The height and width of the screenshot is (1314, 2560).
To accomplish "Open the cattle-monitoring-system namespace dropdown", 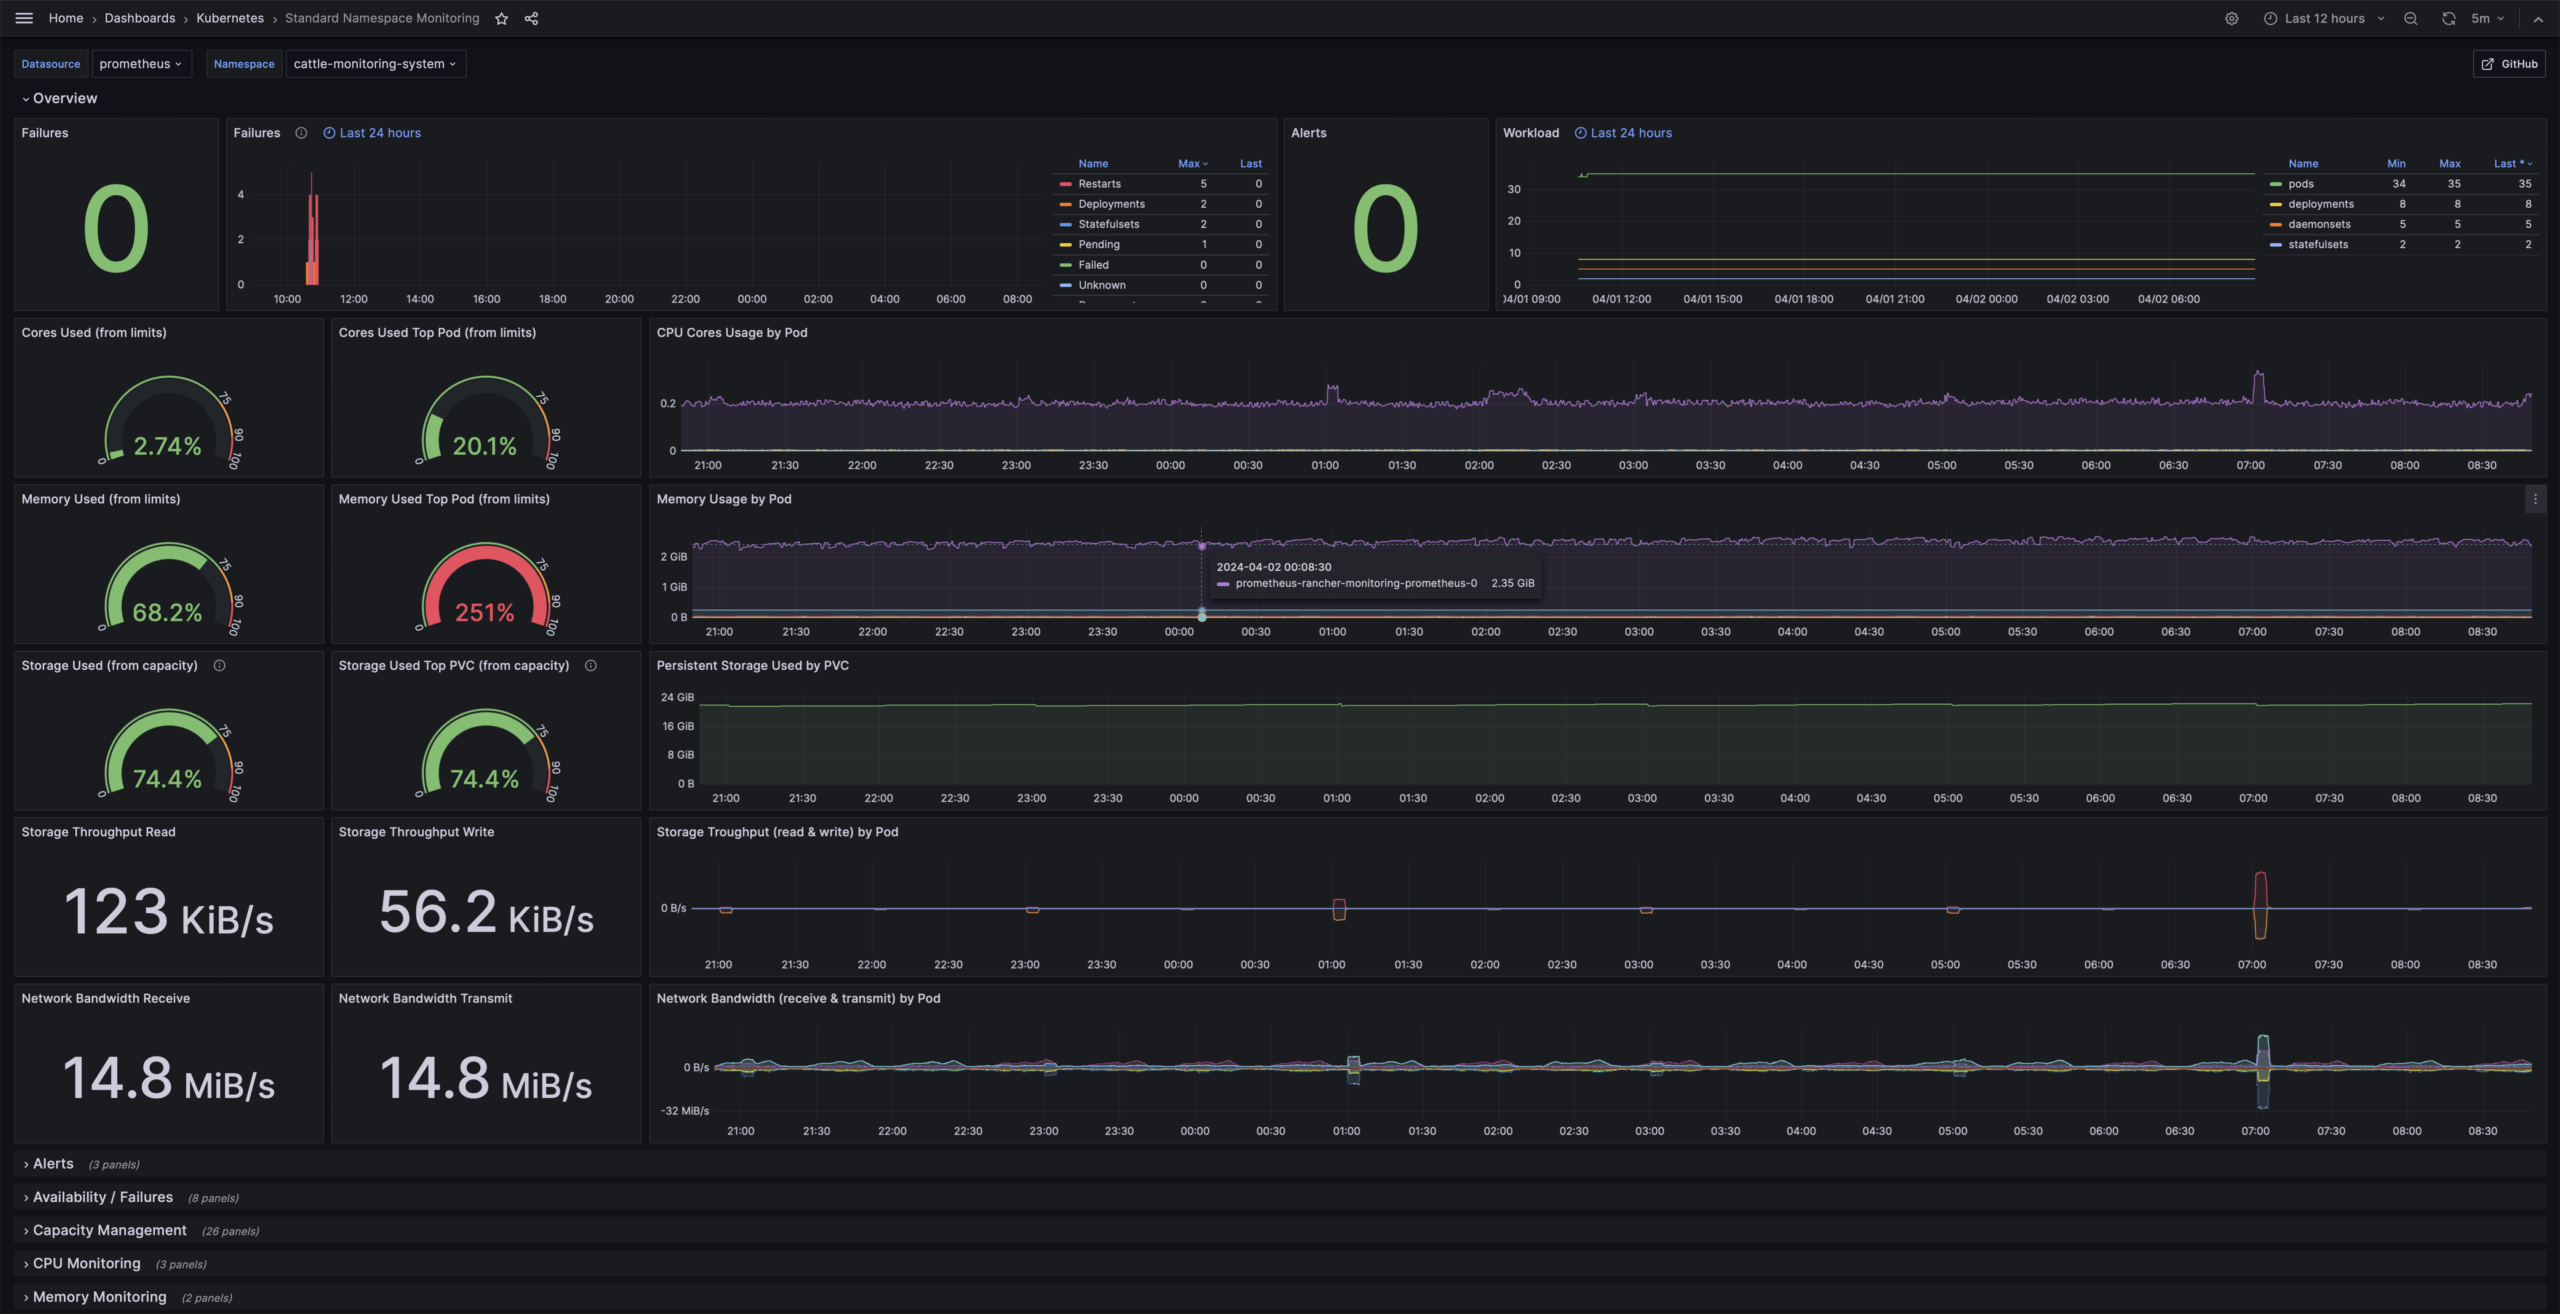I will (x=375, y=64).
